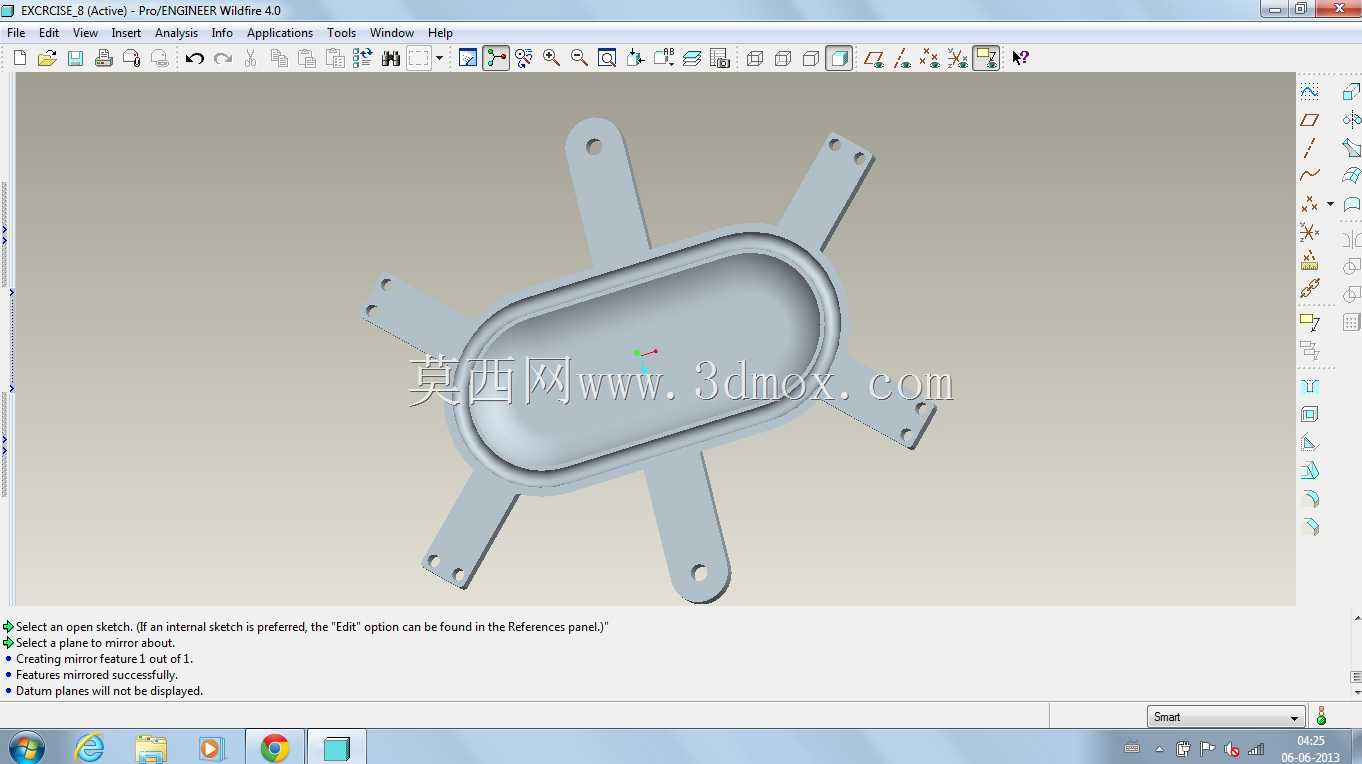Open the Windows Start menu
This screenshot has height=764, width=1362.
[25, 747]
